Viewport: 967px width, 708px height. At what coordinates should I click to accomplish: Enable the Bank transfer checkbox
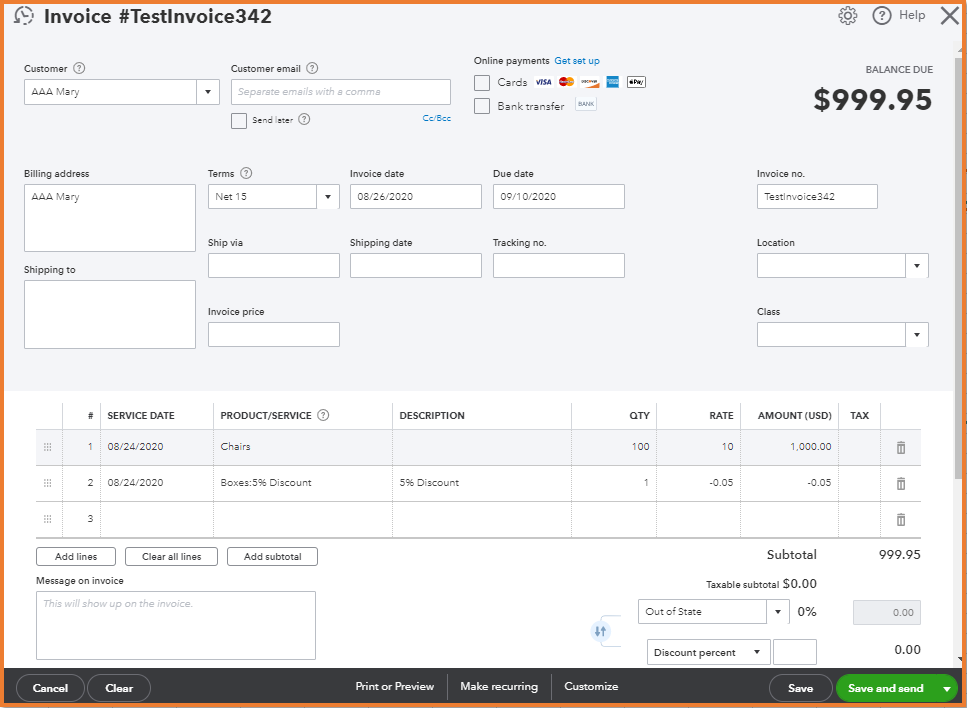(x=482, y=106)
